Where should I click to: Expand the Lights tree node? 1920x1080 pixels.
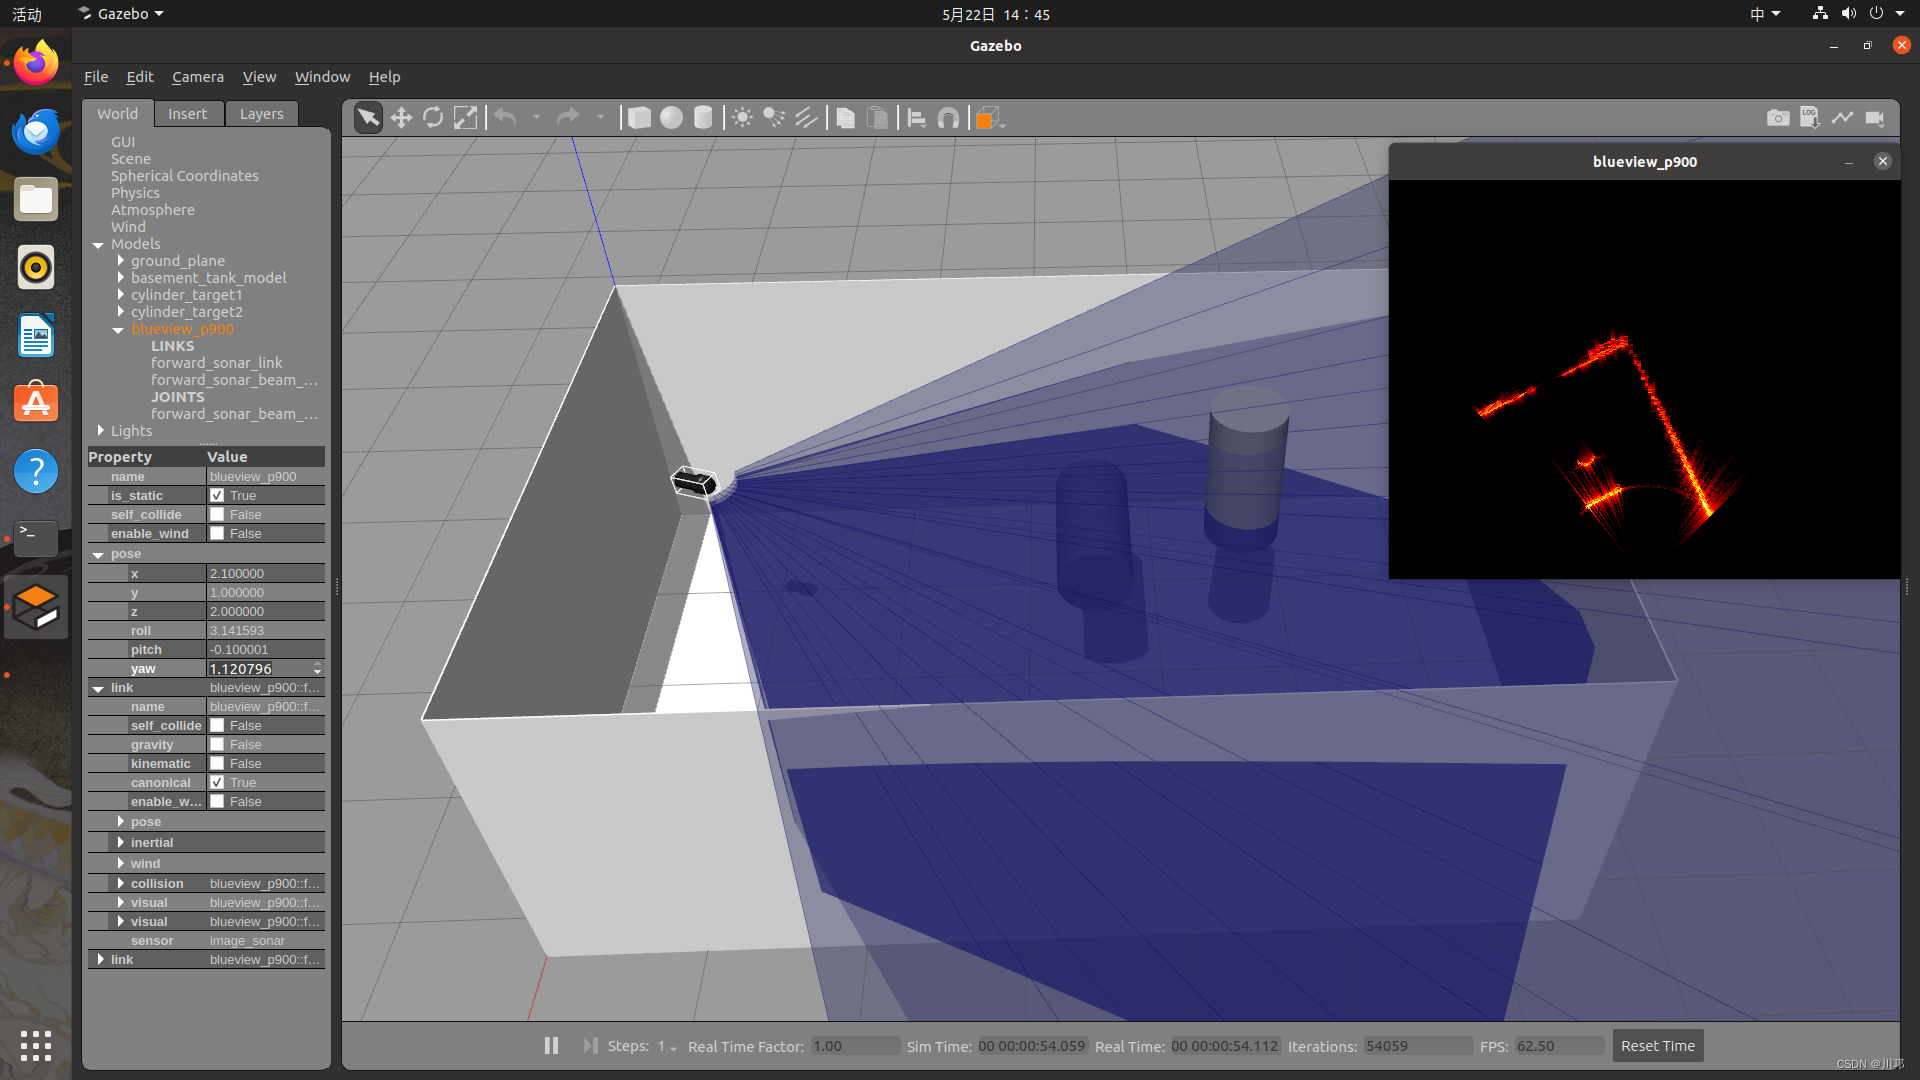pos(101,431)
